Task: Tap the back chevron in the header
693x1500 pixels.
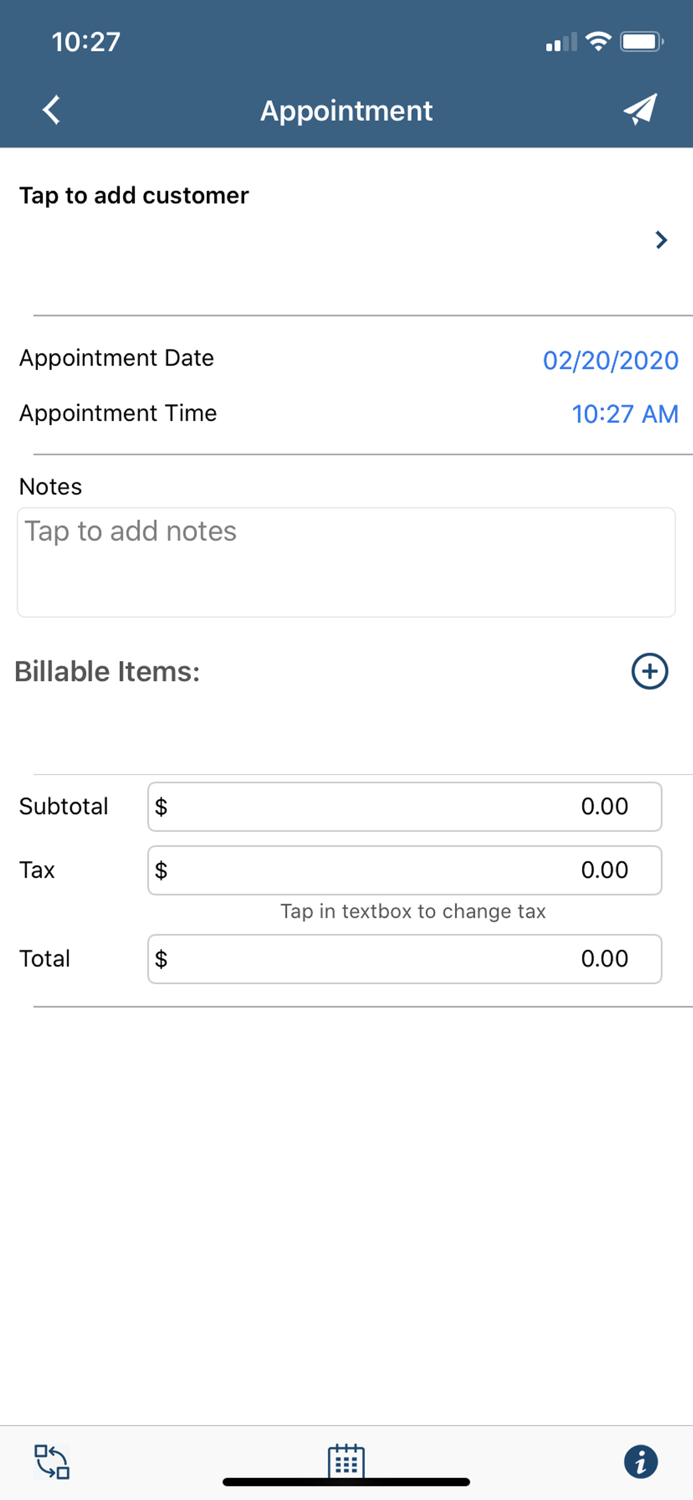Action: (x=50, y=110)
